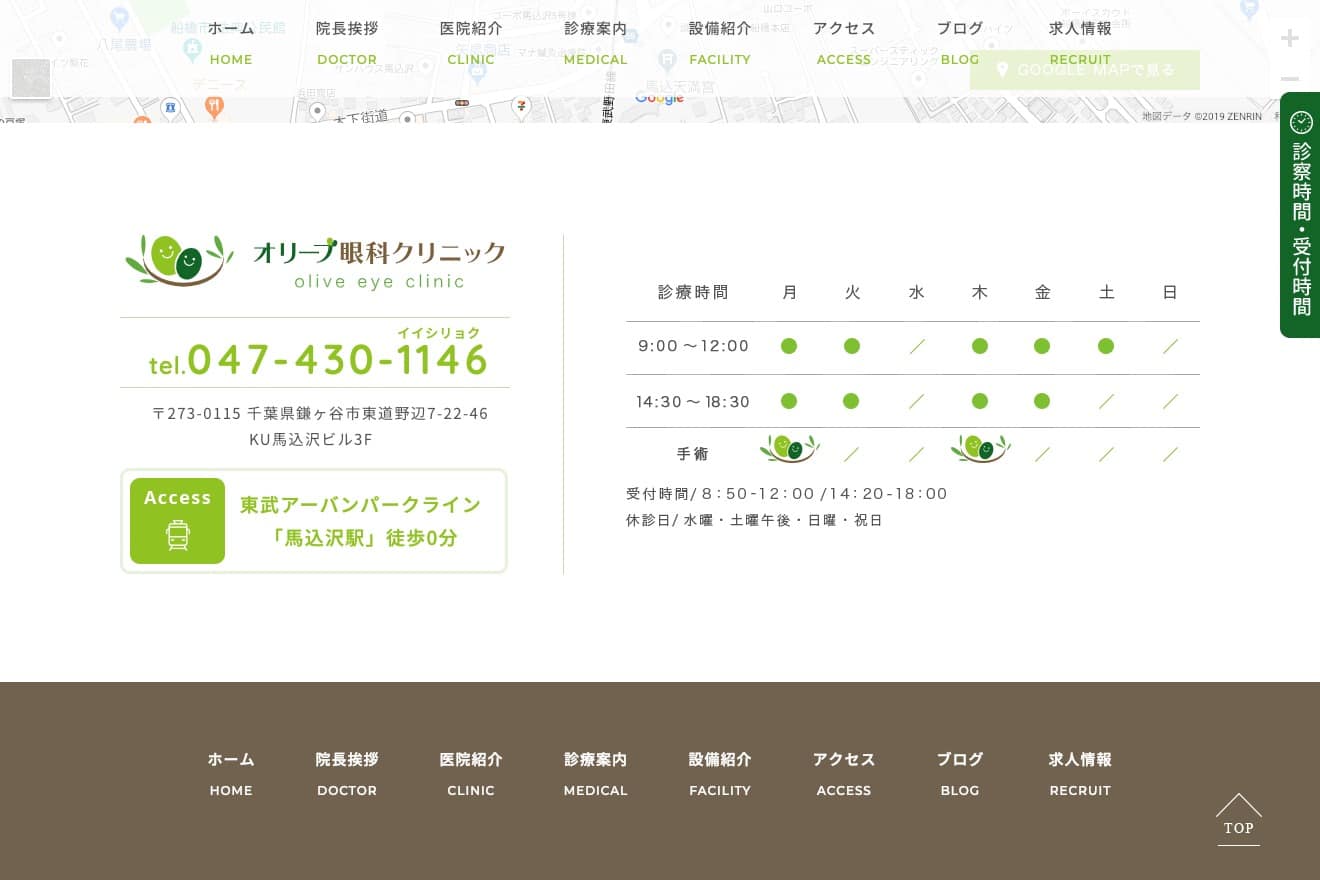Switch map to satellite thumbnail view
1320x880 pixels.
pos(31,78)
